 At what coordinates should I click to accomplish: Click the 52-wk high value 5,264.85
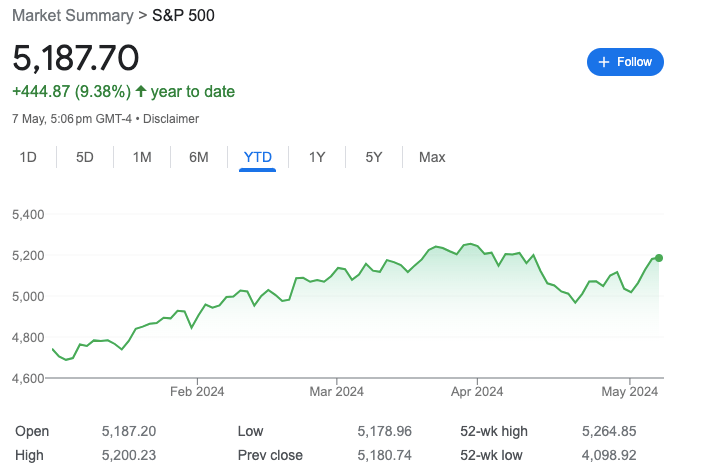609,431
